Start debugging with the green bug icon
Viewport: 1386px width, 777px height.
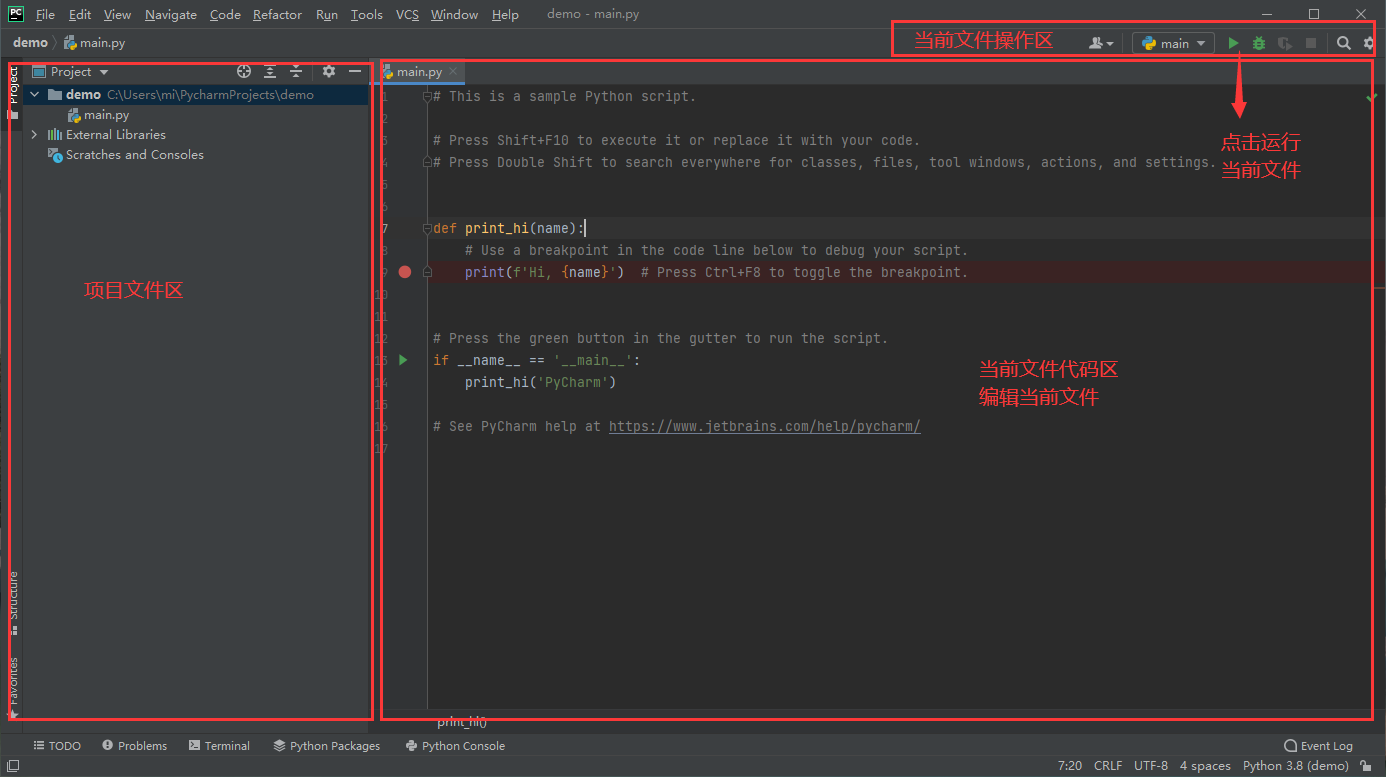coord(1259,43)
